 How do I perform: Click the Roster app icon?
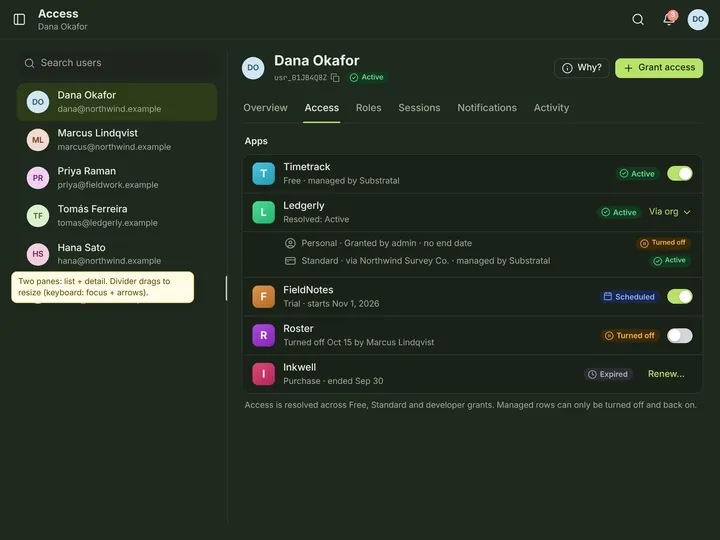tap(264, 335)
